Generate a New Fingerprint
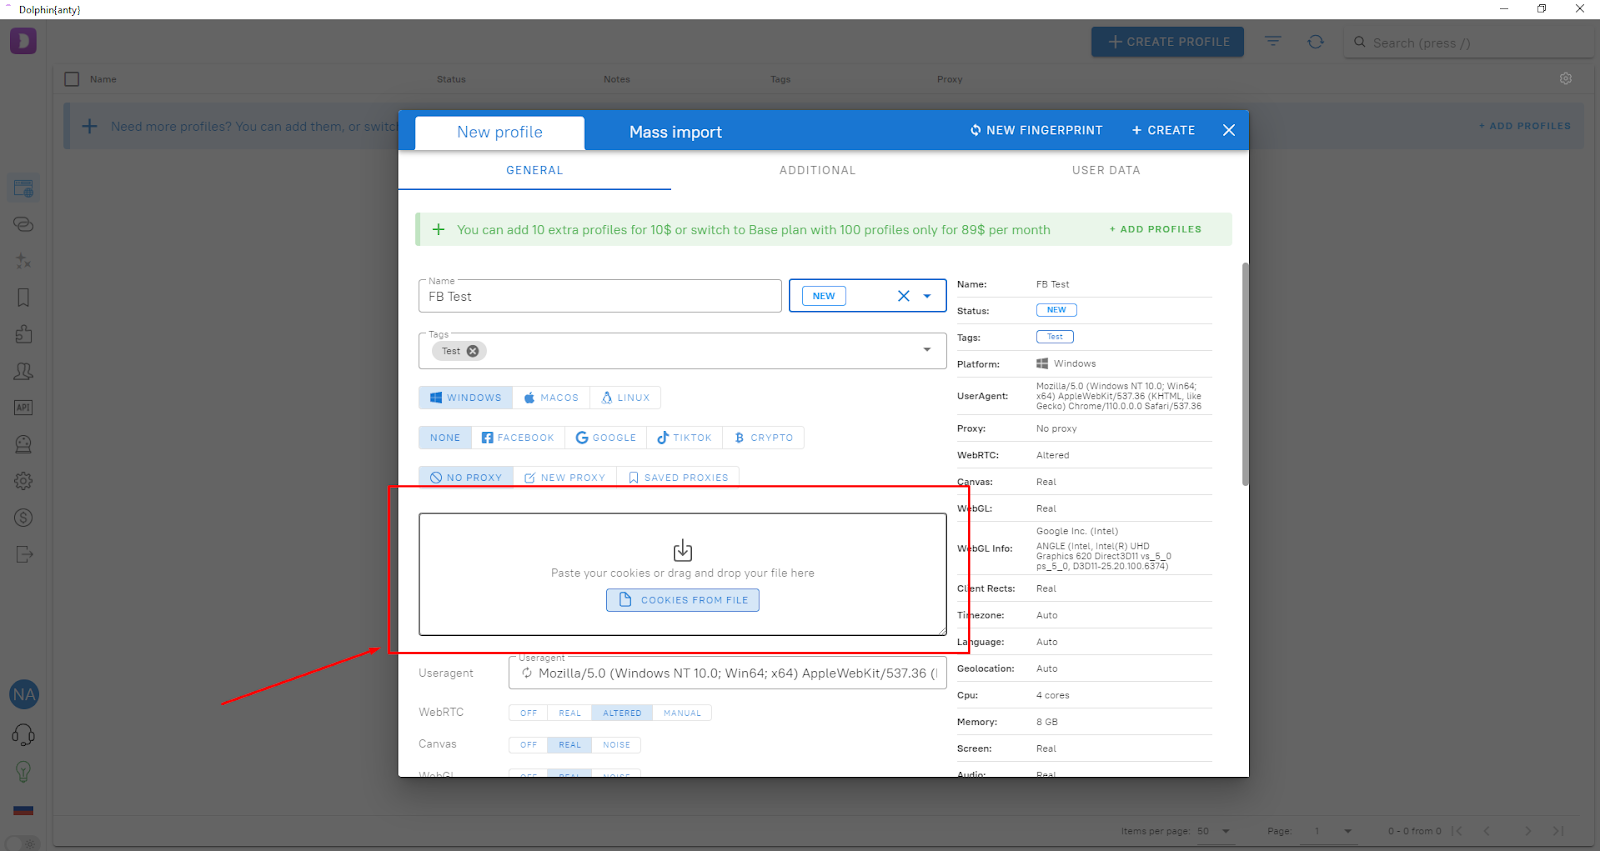 pyautogui.click(x=1036, y=130)
